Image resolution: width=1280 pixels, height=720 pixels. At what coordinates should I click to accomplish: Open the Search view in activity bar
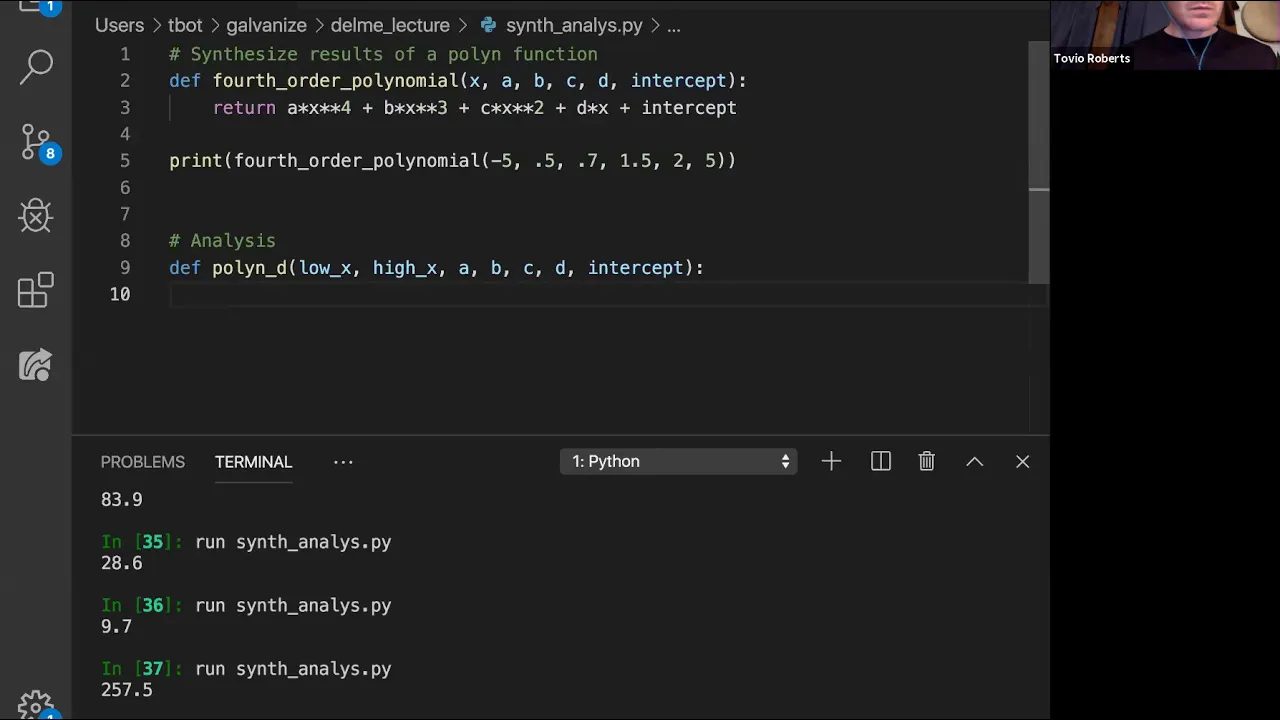(36, 66)
